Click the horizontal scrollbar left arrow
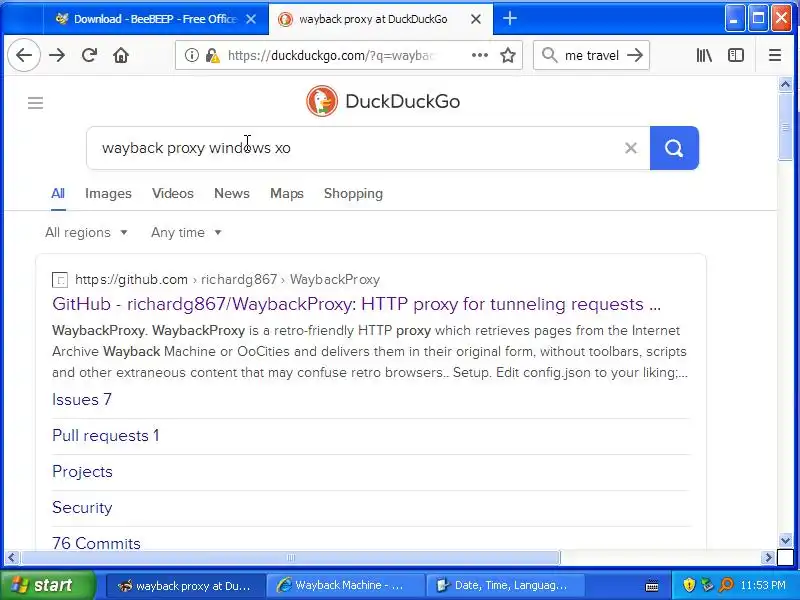The height and width of the screenshot is (600, 800). point(12,558)
